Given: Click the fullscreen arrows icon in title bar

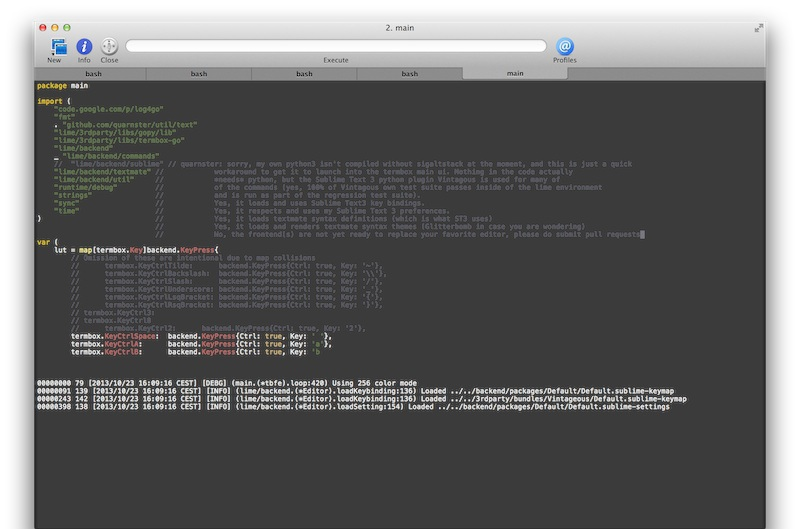Looking at the screenshot, I should point(759,28).
